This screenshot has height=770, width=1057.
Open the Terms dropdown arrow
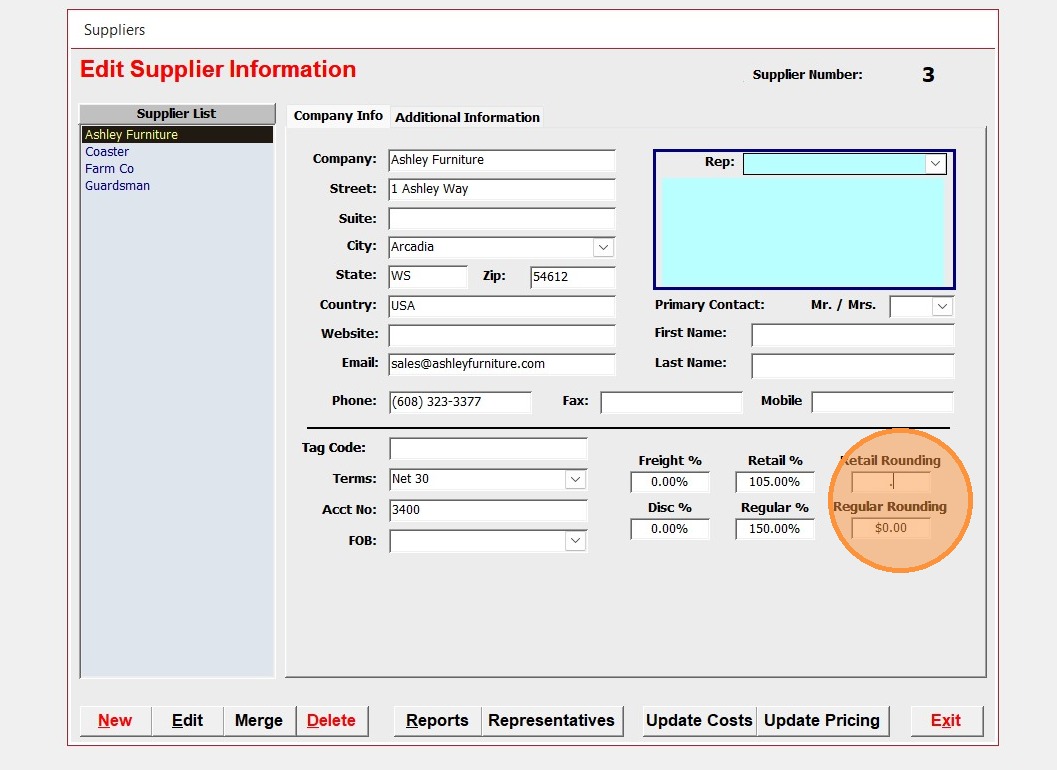575,480
